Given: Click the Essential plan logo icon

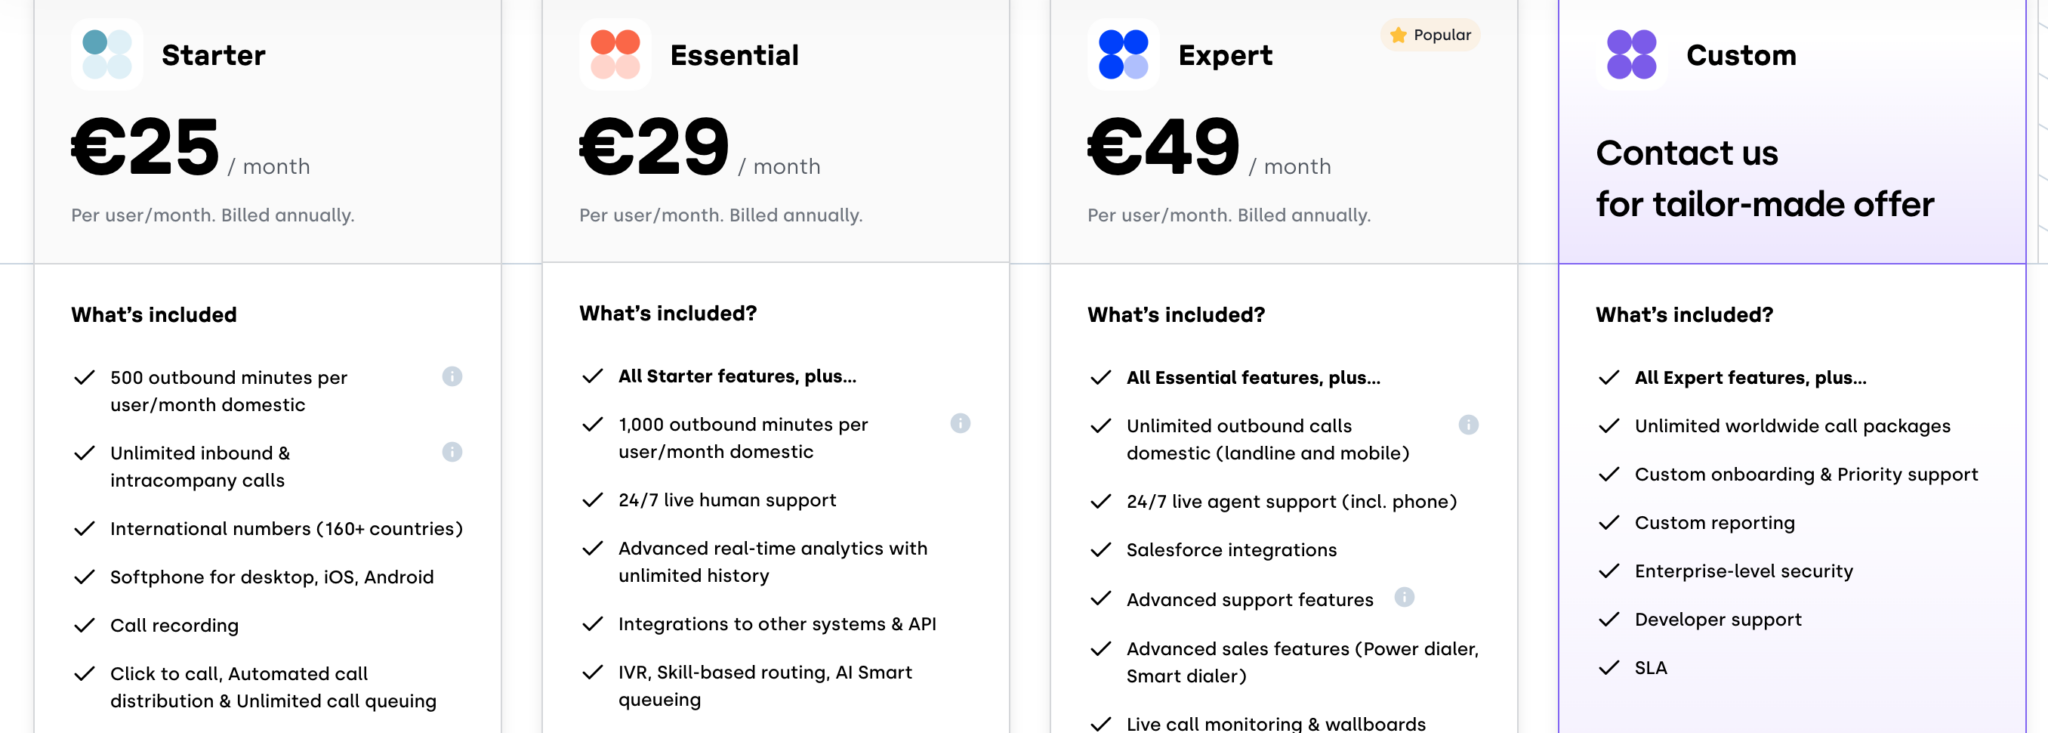Looking at the screenshot, I should 615,54.
